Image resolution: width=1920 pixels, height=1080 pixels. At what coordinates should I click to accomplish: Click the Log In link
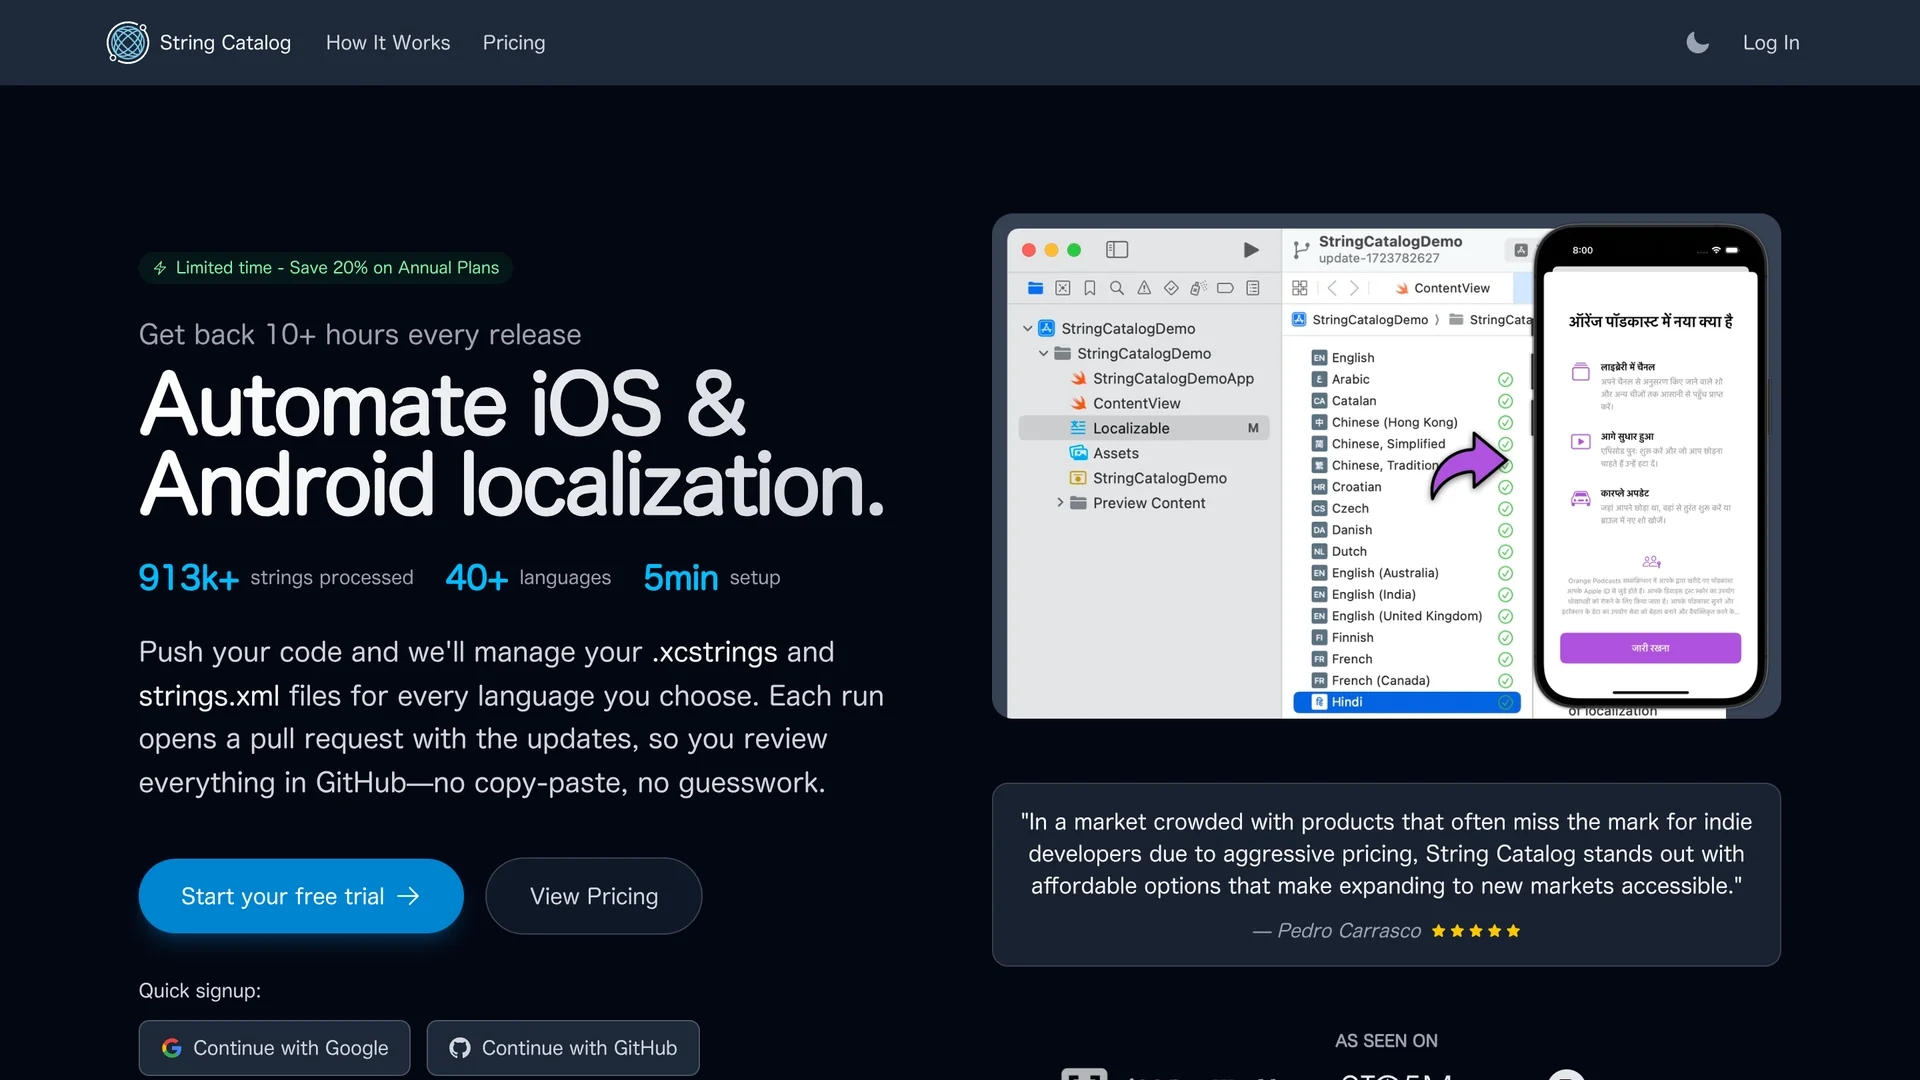(x=1771, y=42)
